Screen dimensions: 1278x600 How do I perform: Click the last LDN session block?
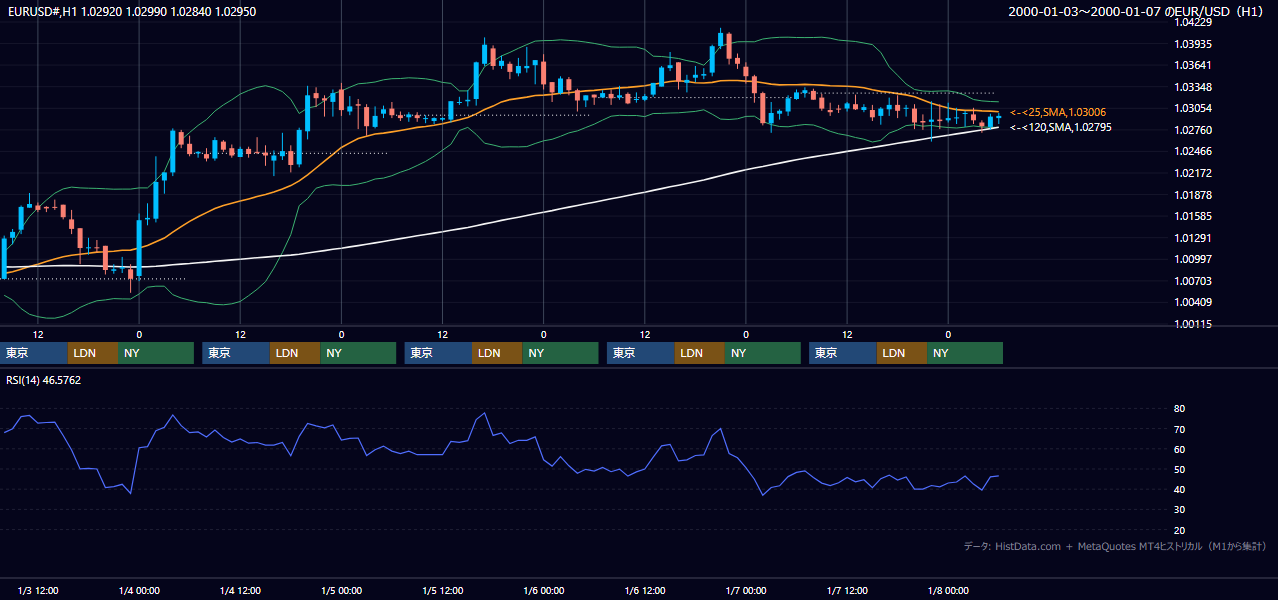tap(902, 353)
